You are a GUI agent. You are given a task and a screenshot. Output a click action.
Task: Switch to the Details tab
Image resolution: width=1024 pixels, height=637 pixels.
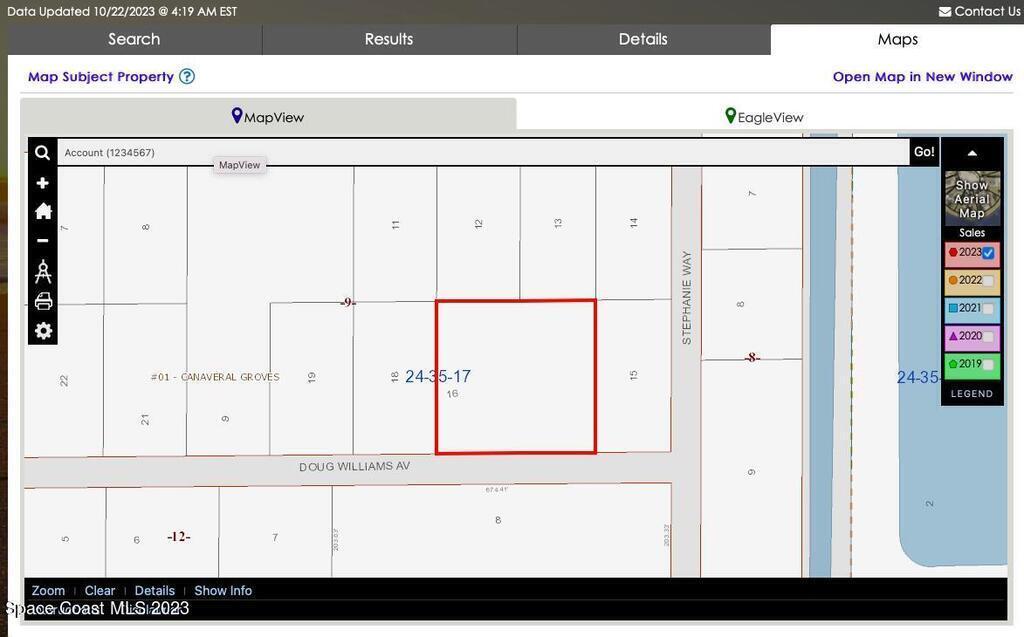tap(643, 39)
